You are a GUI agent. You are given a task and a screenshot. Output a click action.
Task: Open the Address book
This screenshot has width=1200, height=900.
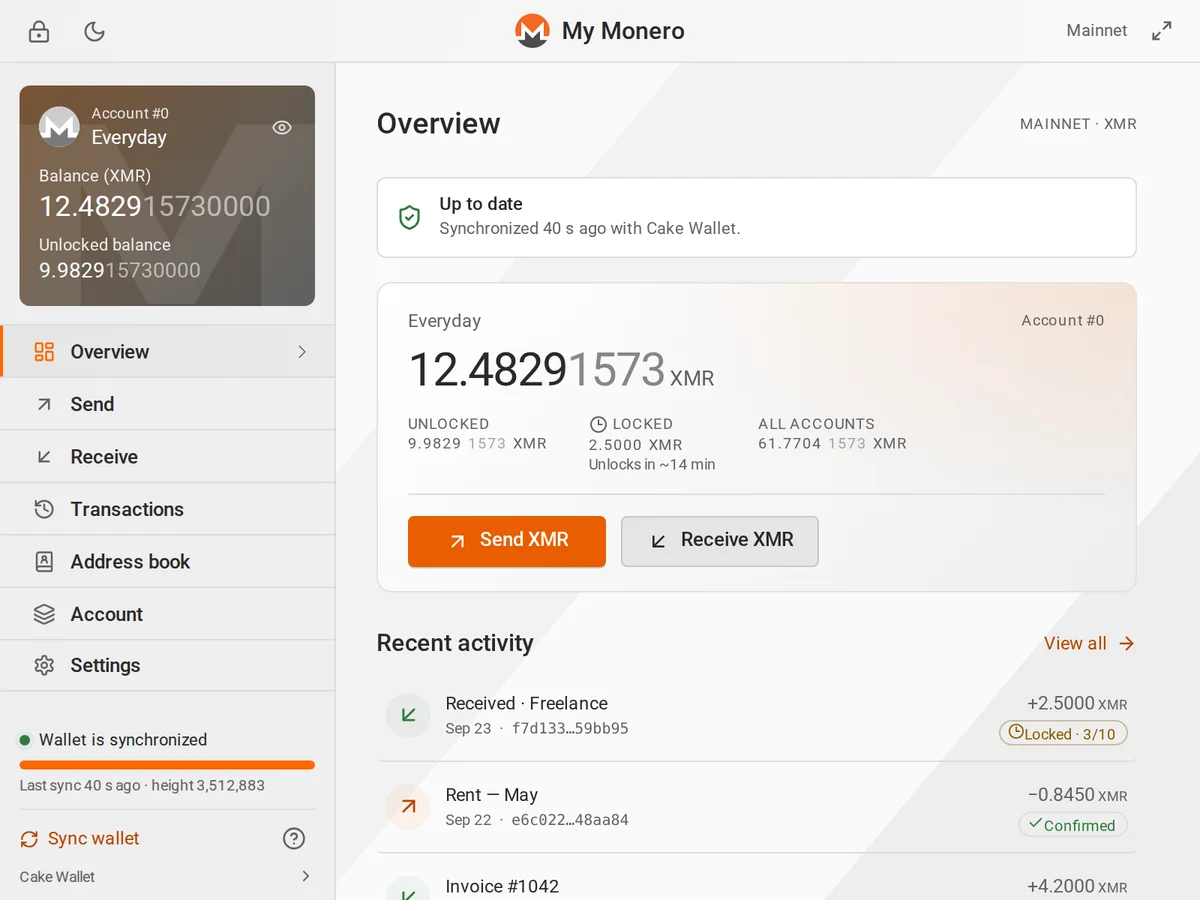pyautogui.click(x=168, y=562)
